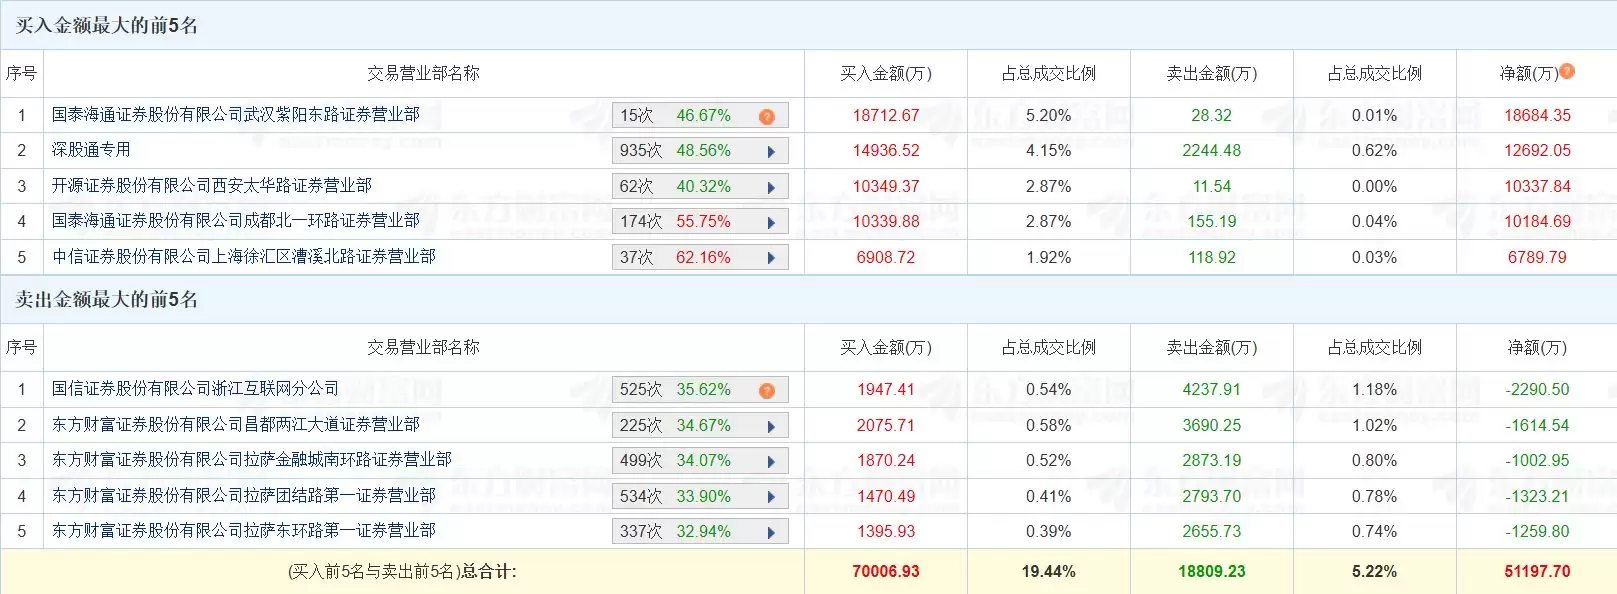Expand arrow for 拉萨团结路第一 row
This screenshot has width=1617, height=594.
(x=771, y=497)
